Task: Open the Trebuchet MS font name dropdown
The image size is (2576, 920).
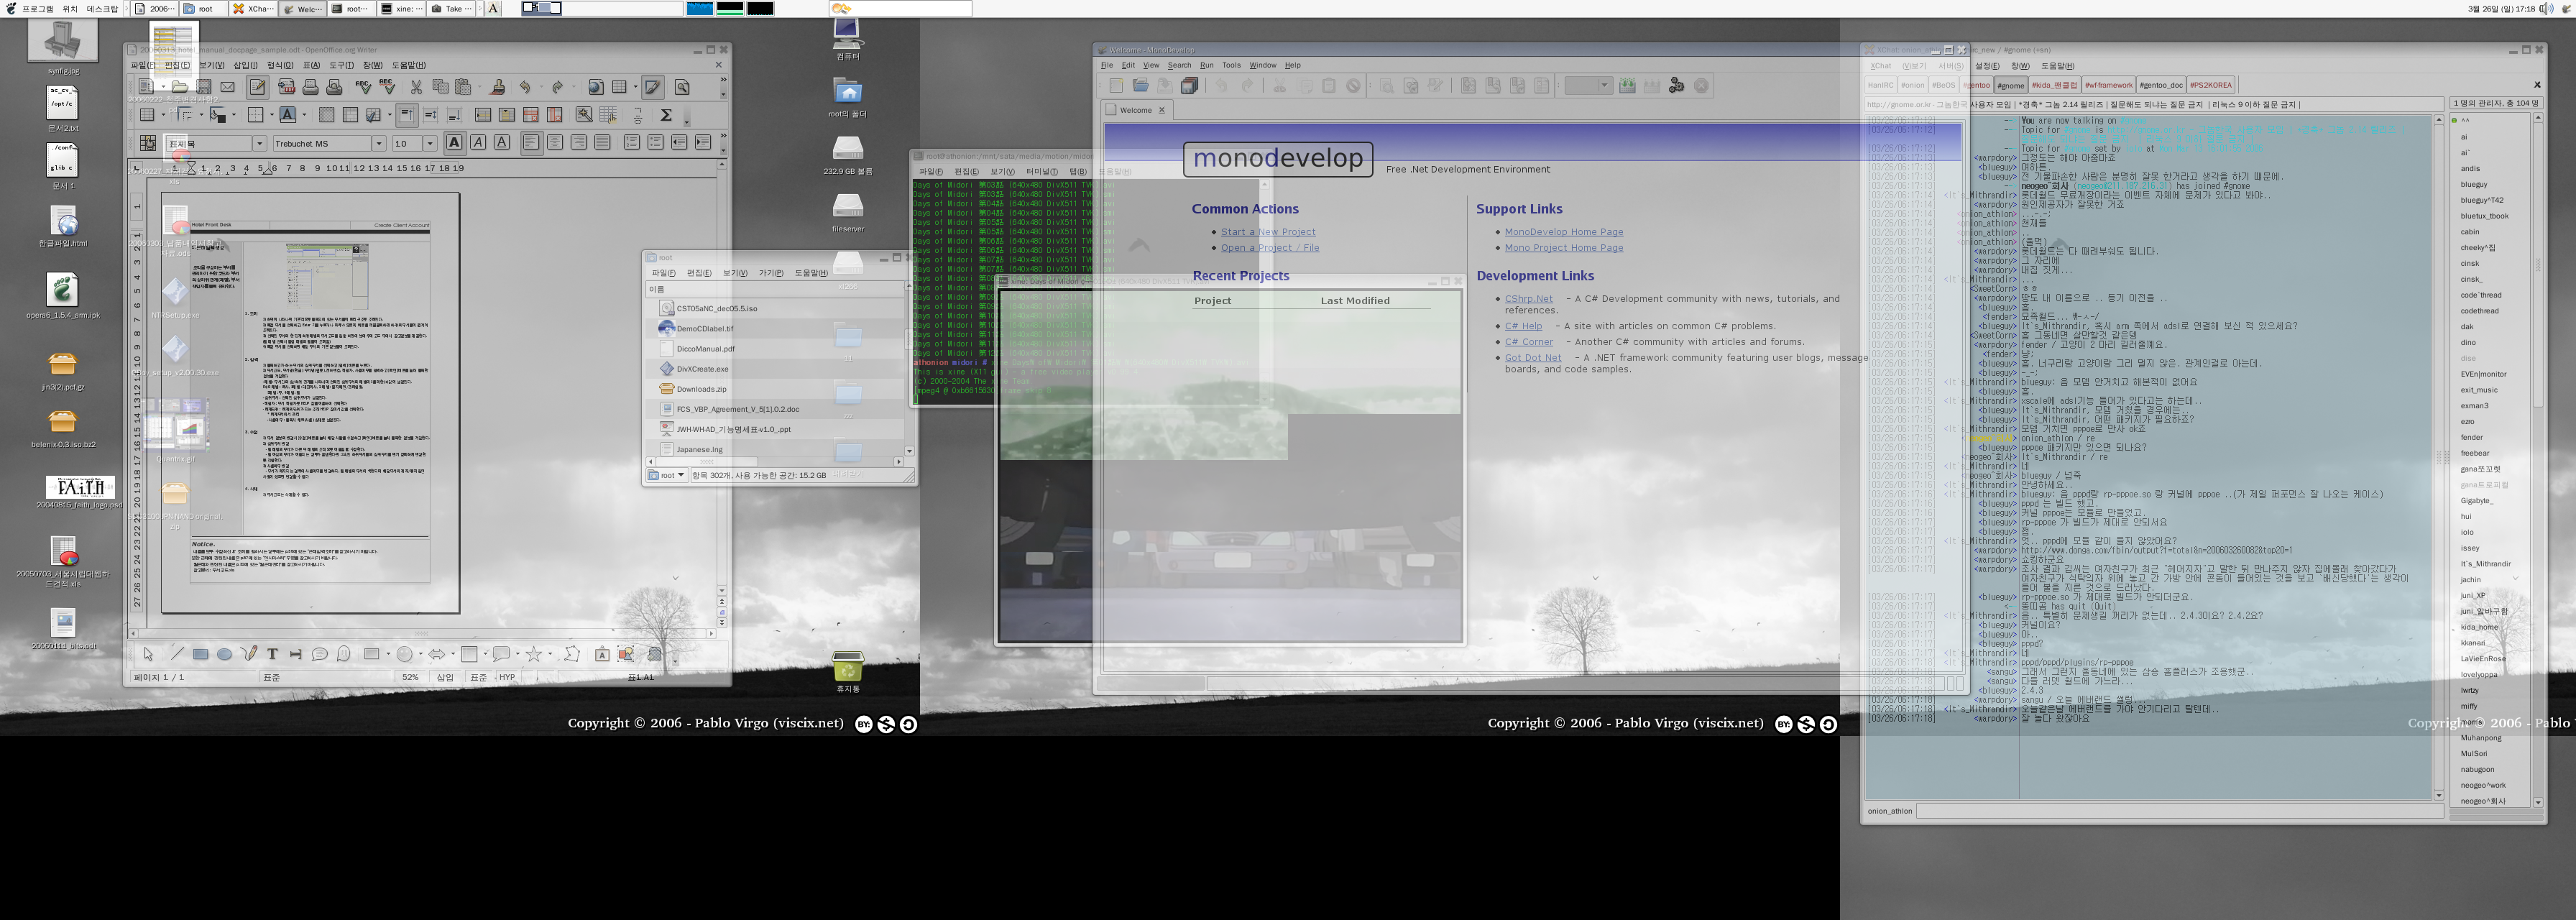Action: click(x=379, y=144)
